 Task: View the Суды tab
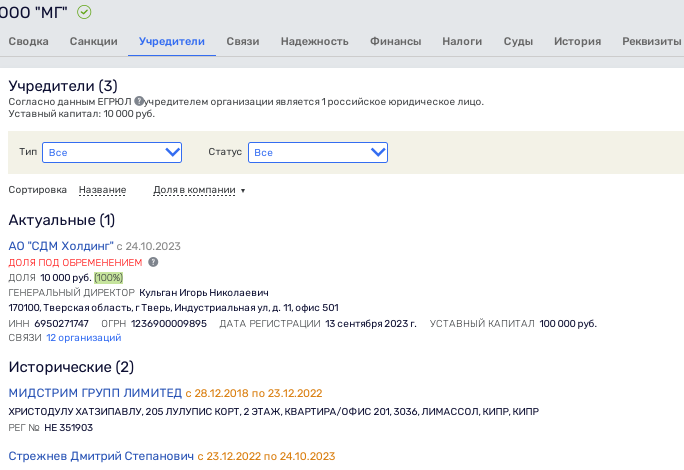518,41
